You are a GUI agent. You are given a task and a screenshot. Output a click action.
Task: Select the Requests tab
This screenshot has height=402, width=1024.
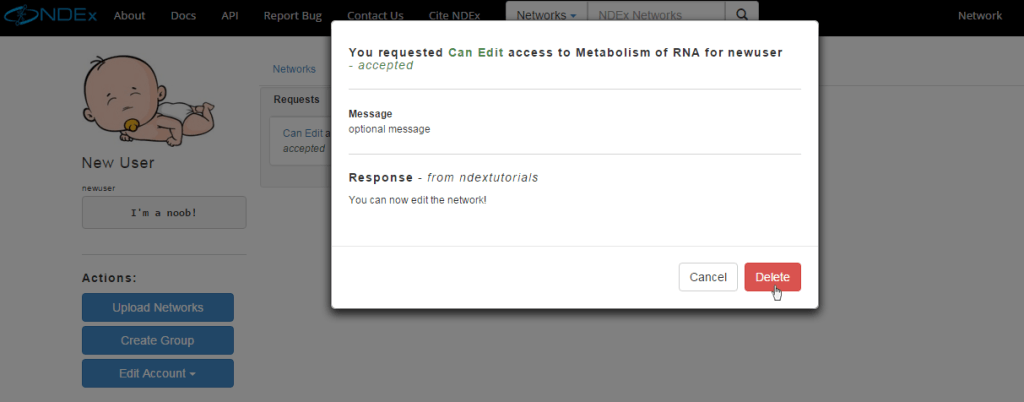pyautogui.click(x=296, y=100)
